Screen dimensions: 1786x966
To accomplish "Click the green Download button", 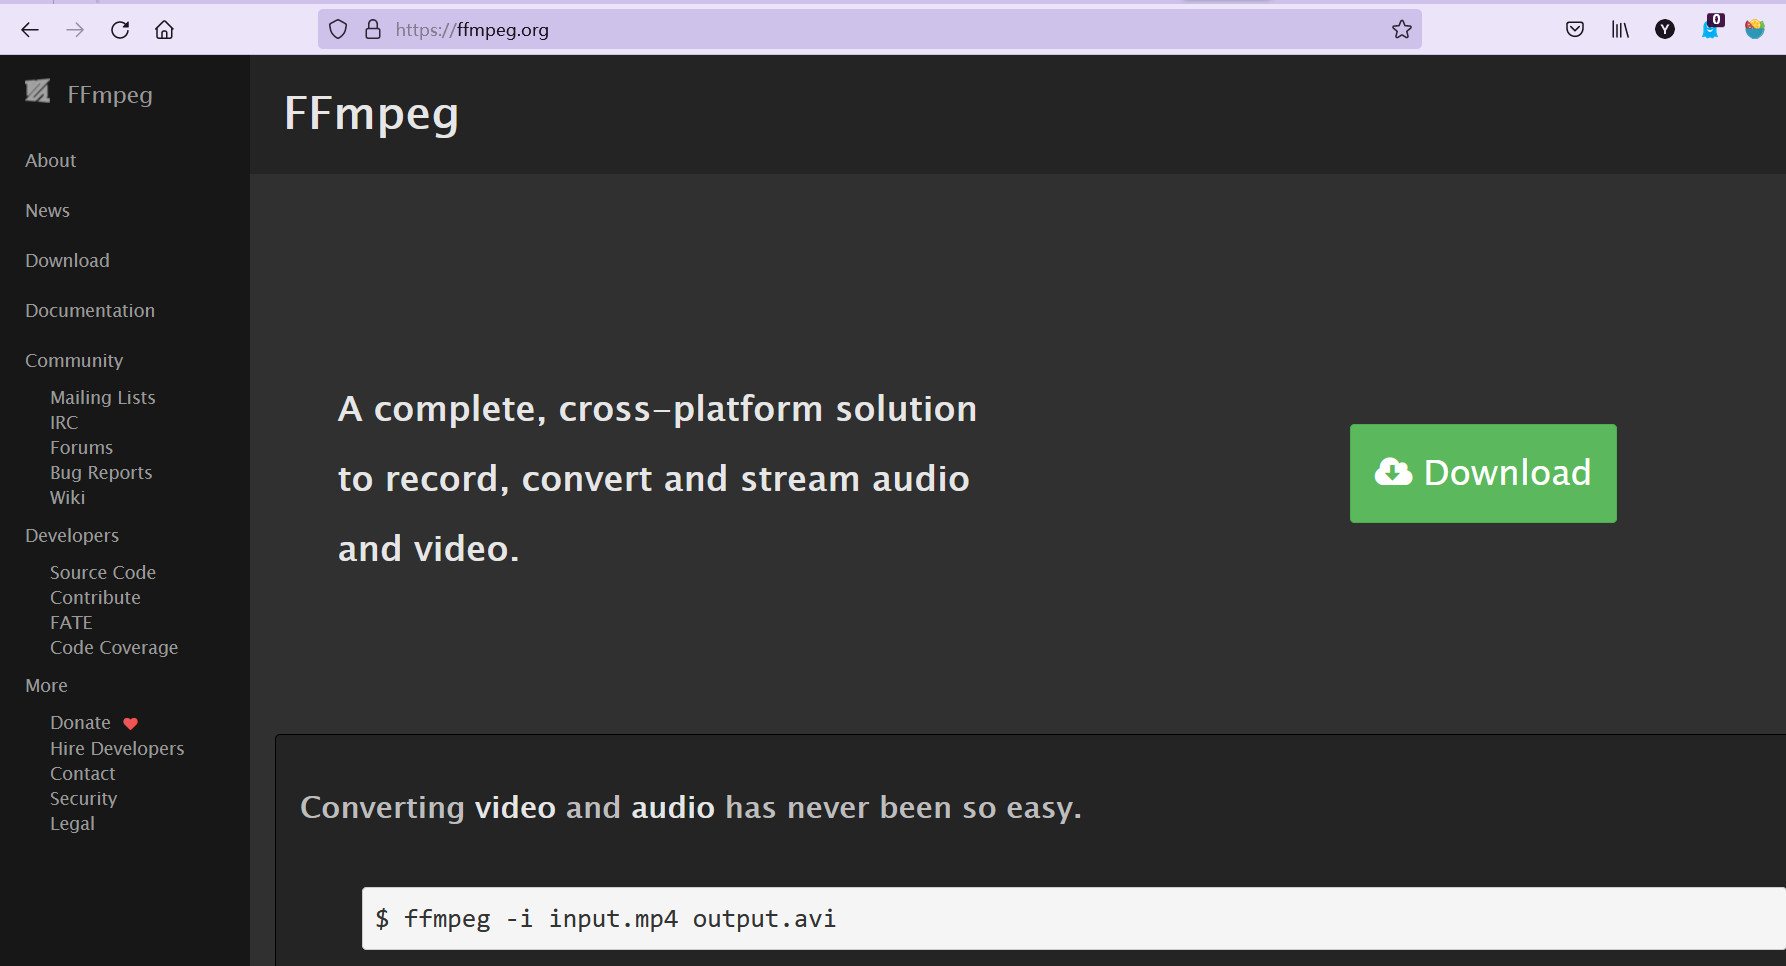I will click(1482, 473).
